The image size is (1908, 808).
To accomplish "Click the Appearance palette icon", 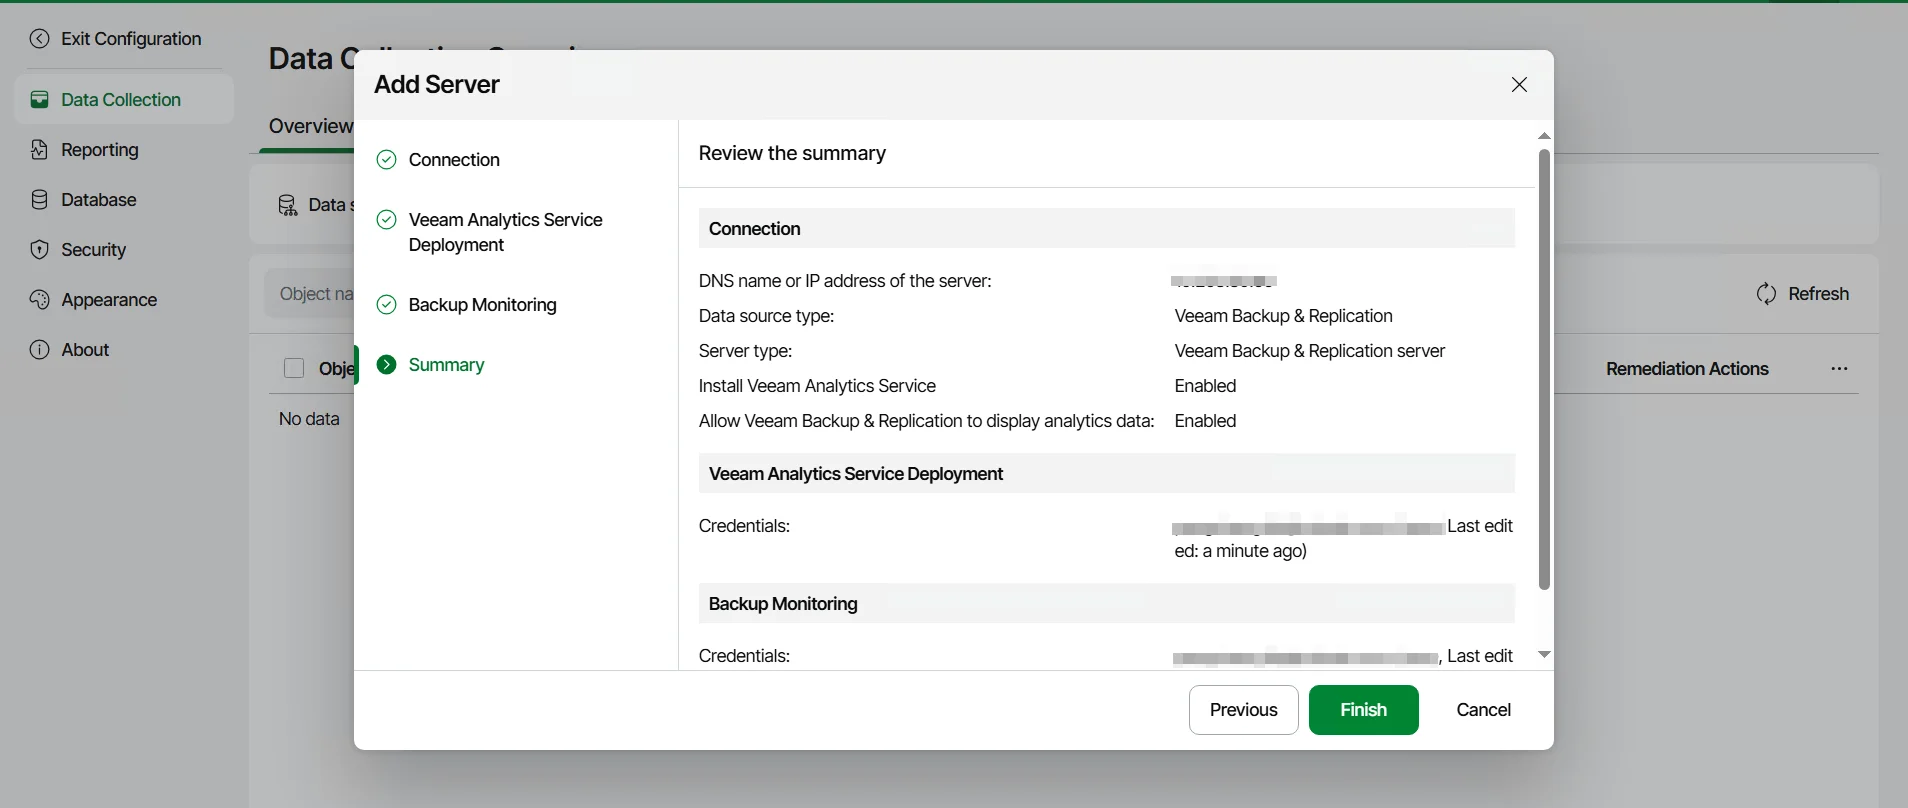I will 39,300.
